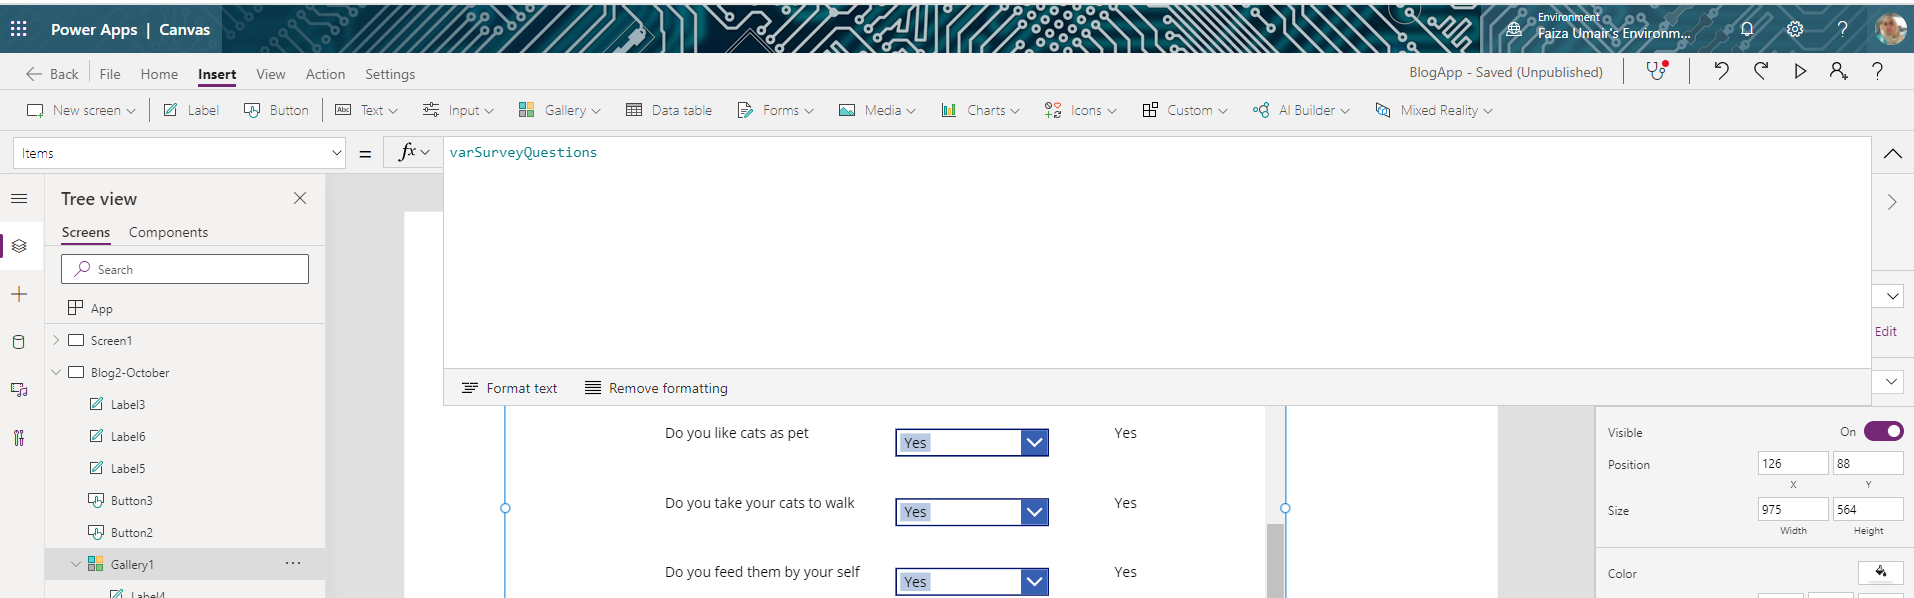Open the Share user icon

1838,71
